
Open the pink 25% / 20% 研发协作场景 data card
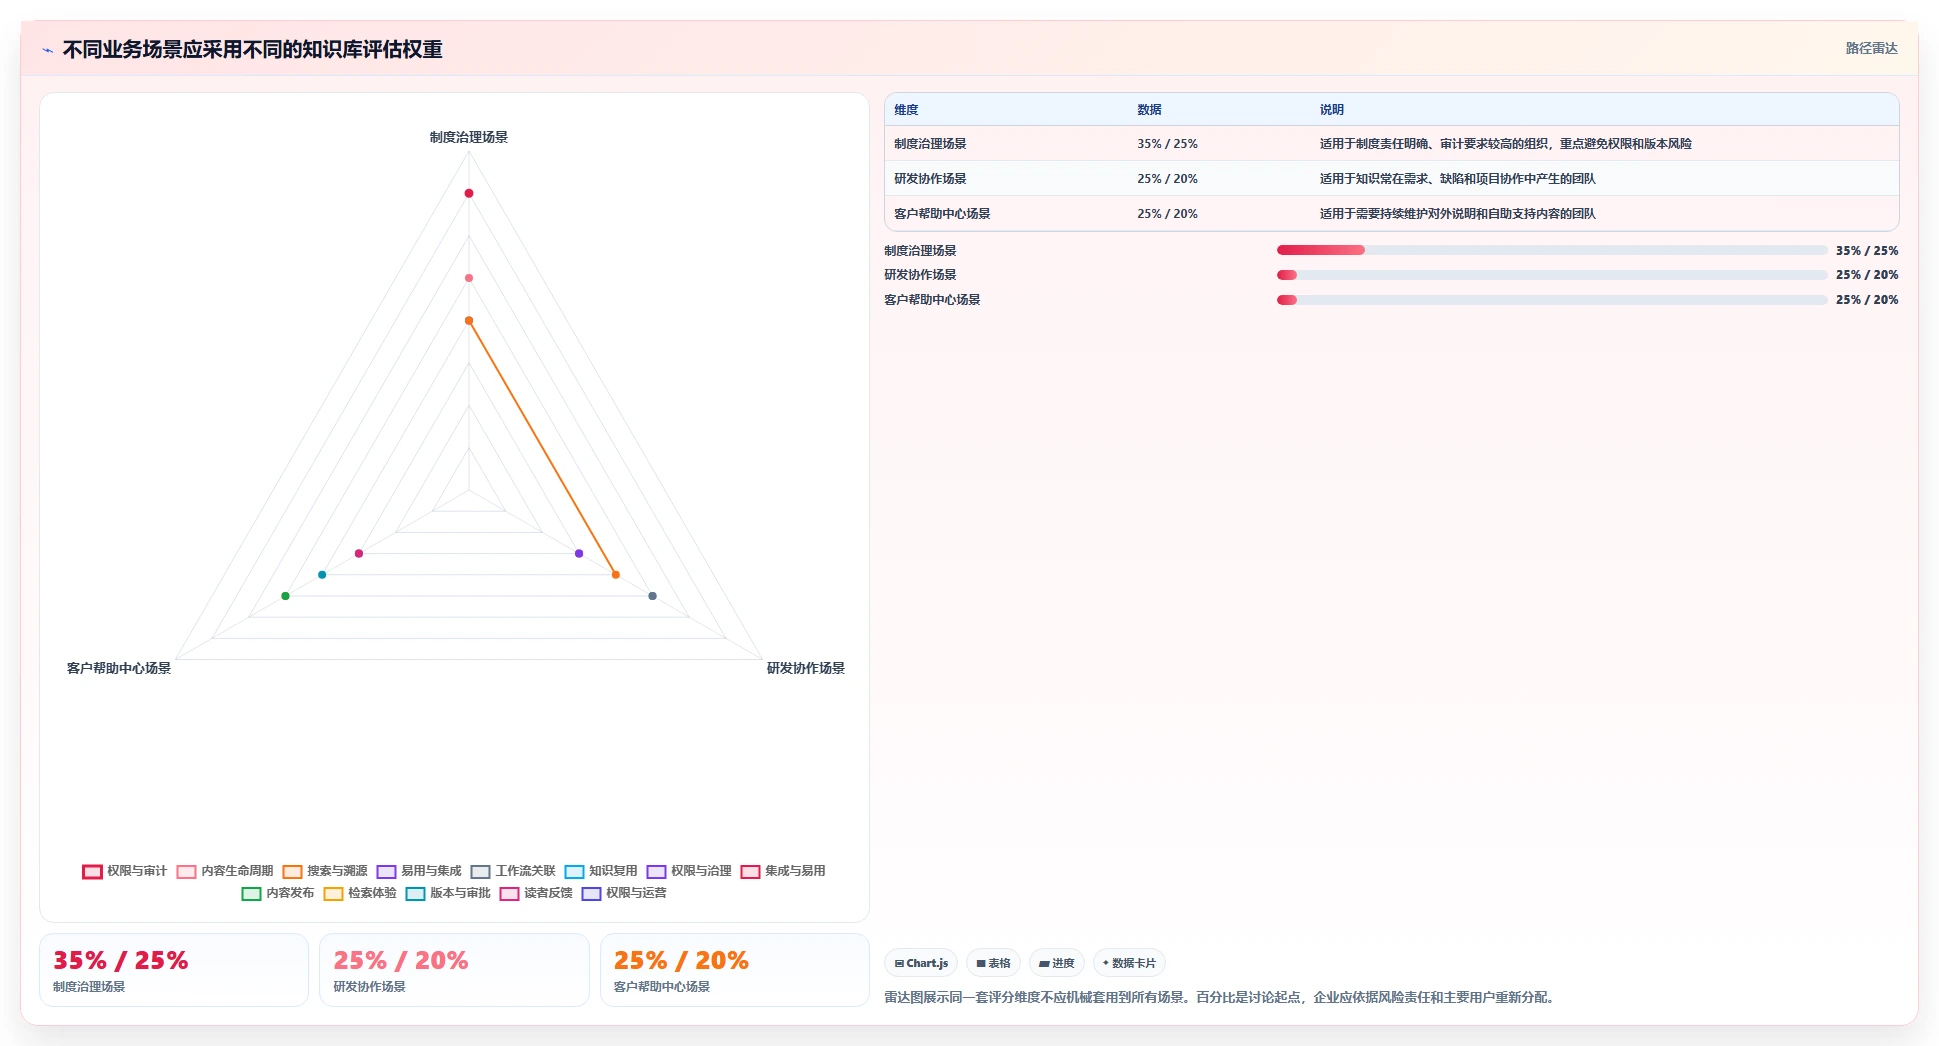tap(454, 970)
